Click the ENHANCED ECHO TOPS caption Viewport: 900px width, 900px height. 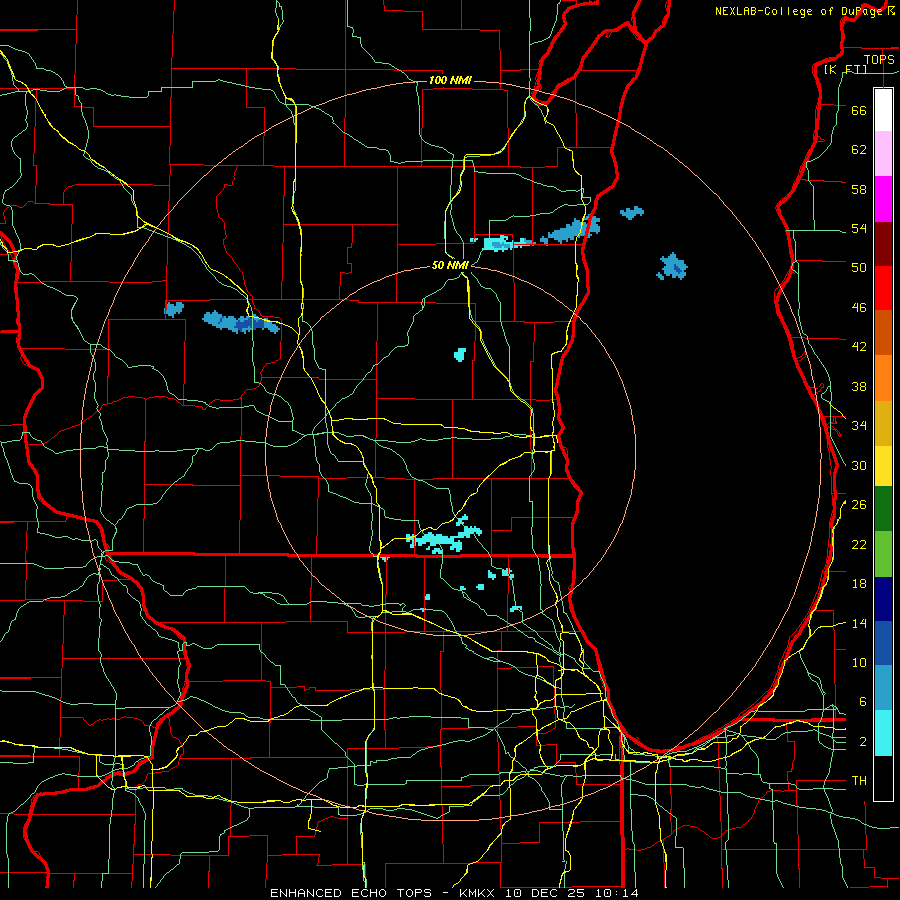tap(351, 893)
